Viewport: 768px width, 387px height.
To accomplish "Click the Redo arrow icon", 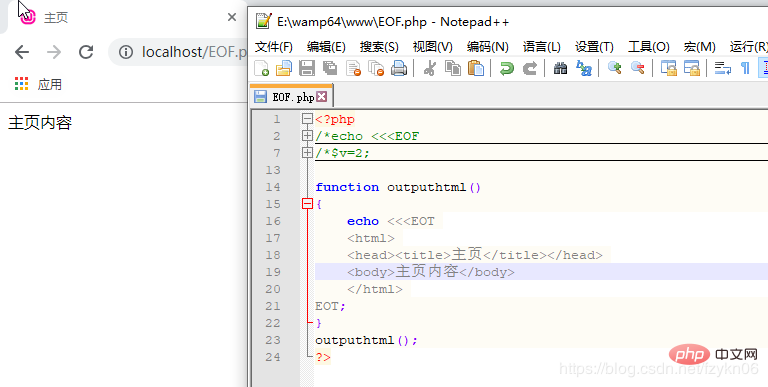I will pyautogui.click(x=529, y=68).
